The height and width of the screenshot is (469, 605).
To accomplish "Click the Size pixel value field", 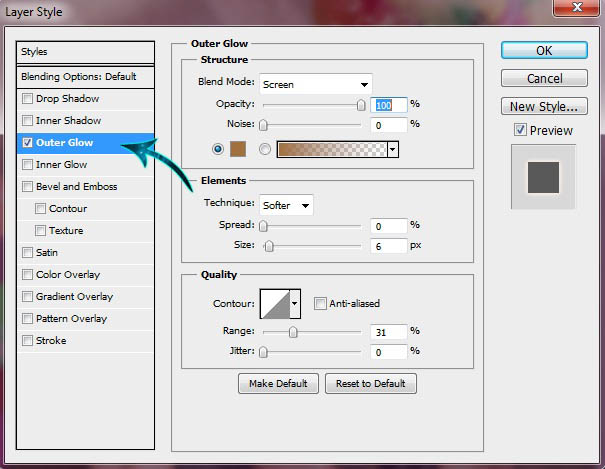I will click(389, 246).
